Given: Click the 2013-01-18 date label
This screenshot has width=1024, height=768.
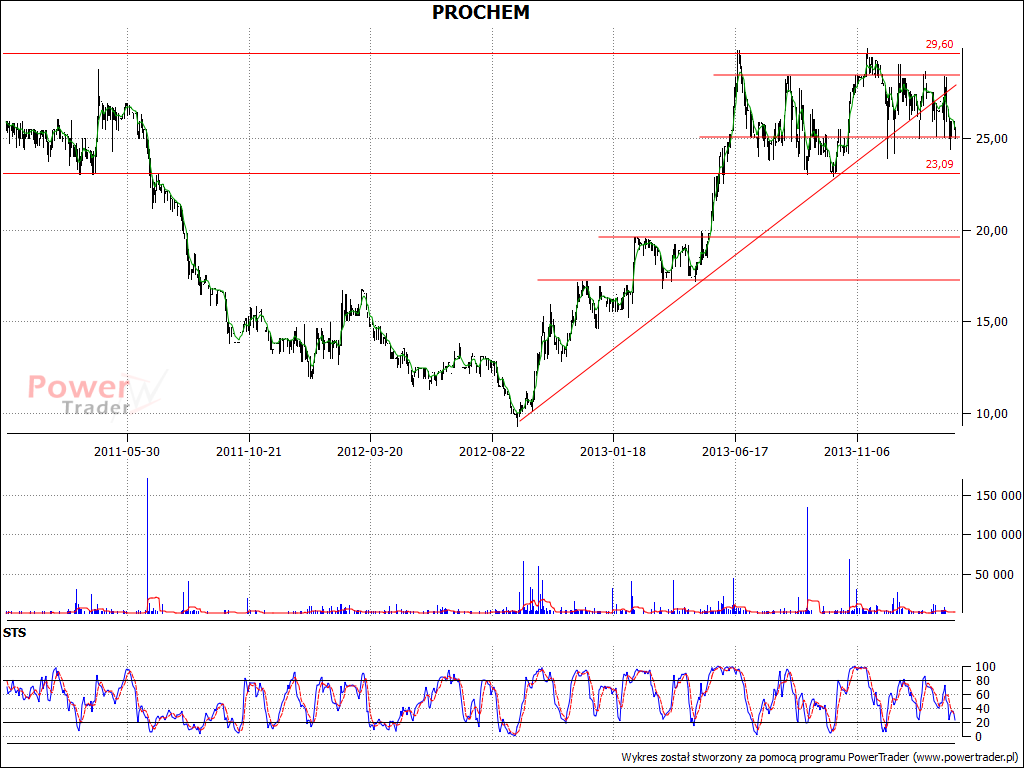Looking at the screenshot, I should (613, 451).
